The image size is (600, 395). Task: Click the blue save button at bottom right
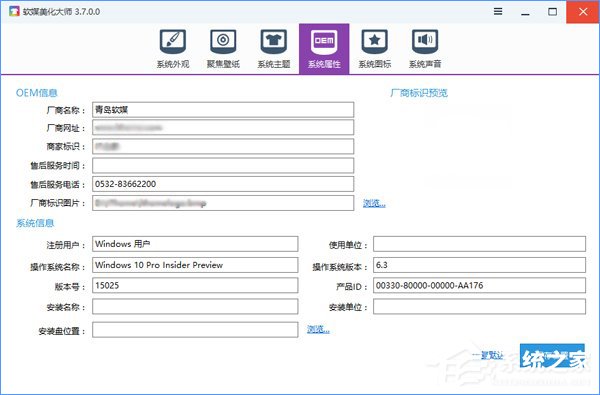click(552, 356)
